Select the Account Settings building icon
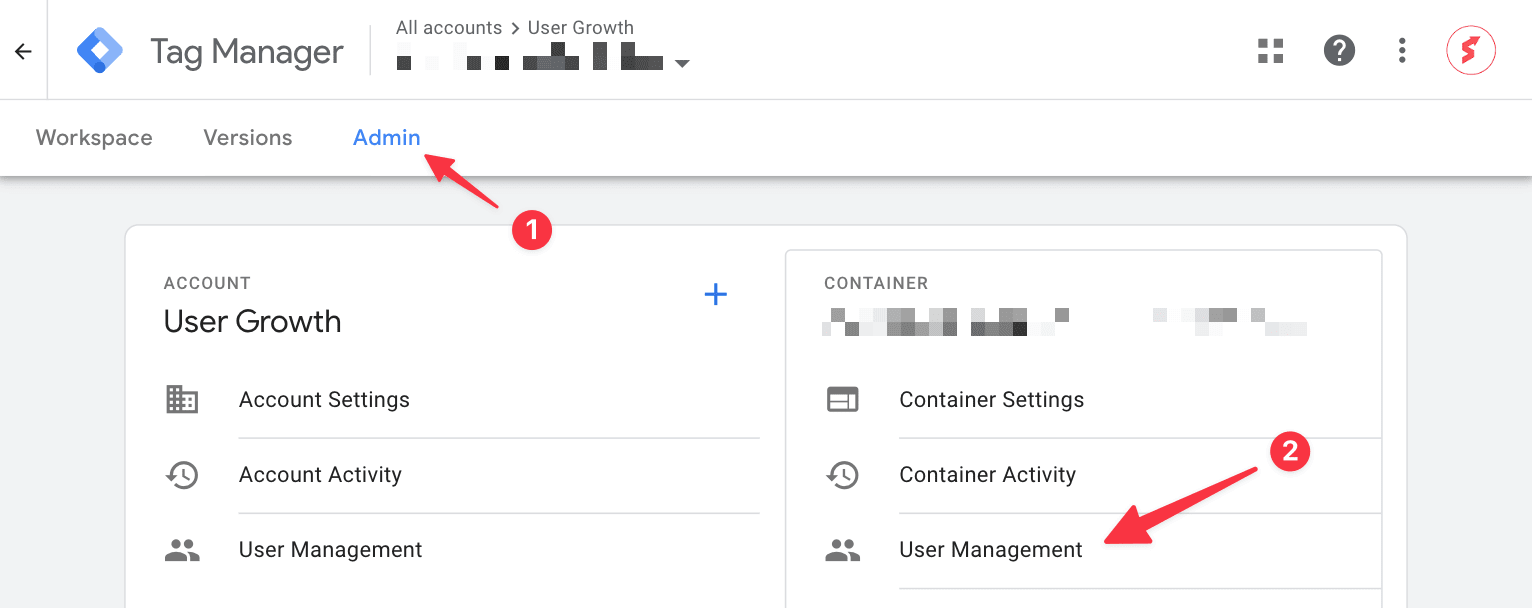The image size is (1532, 608). (x=182, y=399)
